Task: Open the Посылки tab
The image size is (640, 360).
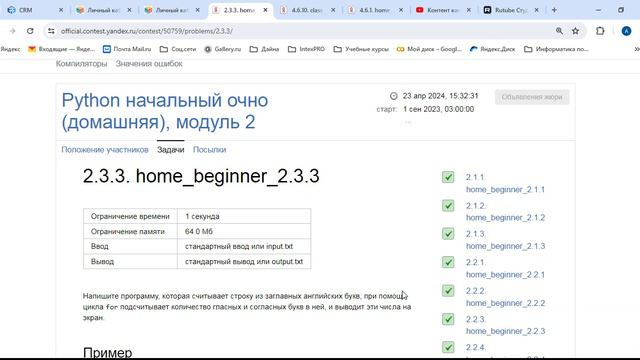Action: pyautogui.click(x=209, y=150)
